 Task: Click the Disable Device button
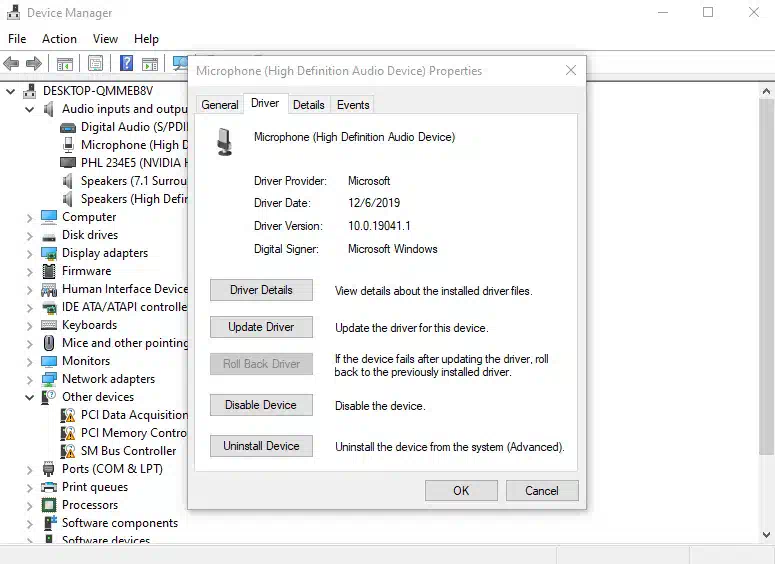[261, 405]
